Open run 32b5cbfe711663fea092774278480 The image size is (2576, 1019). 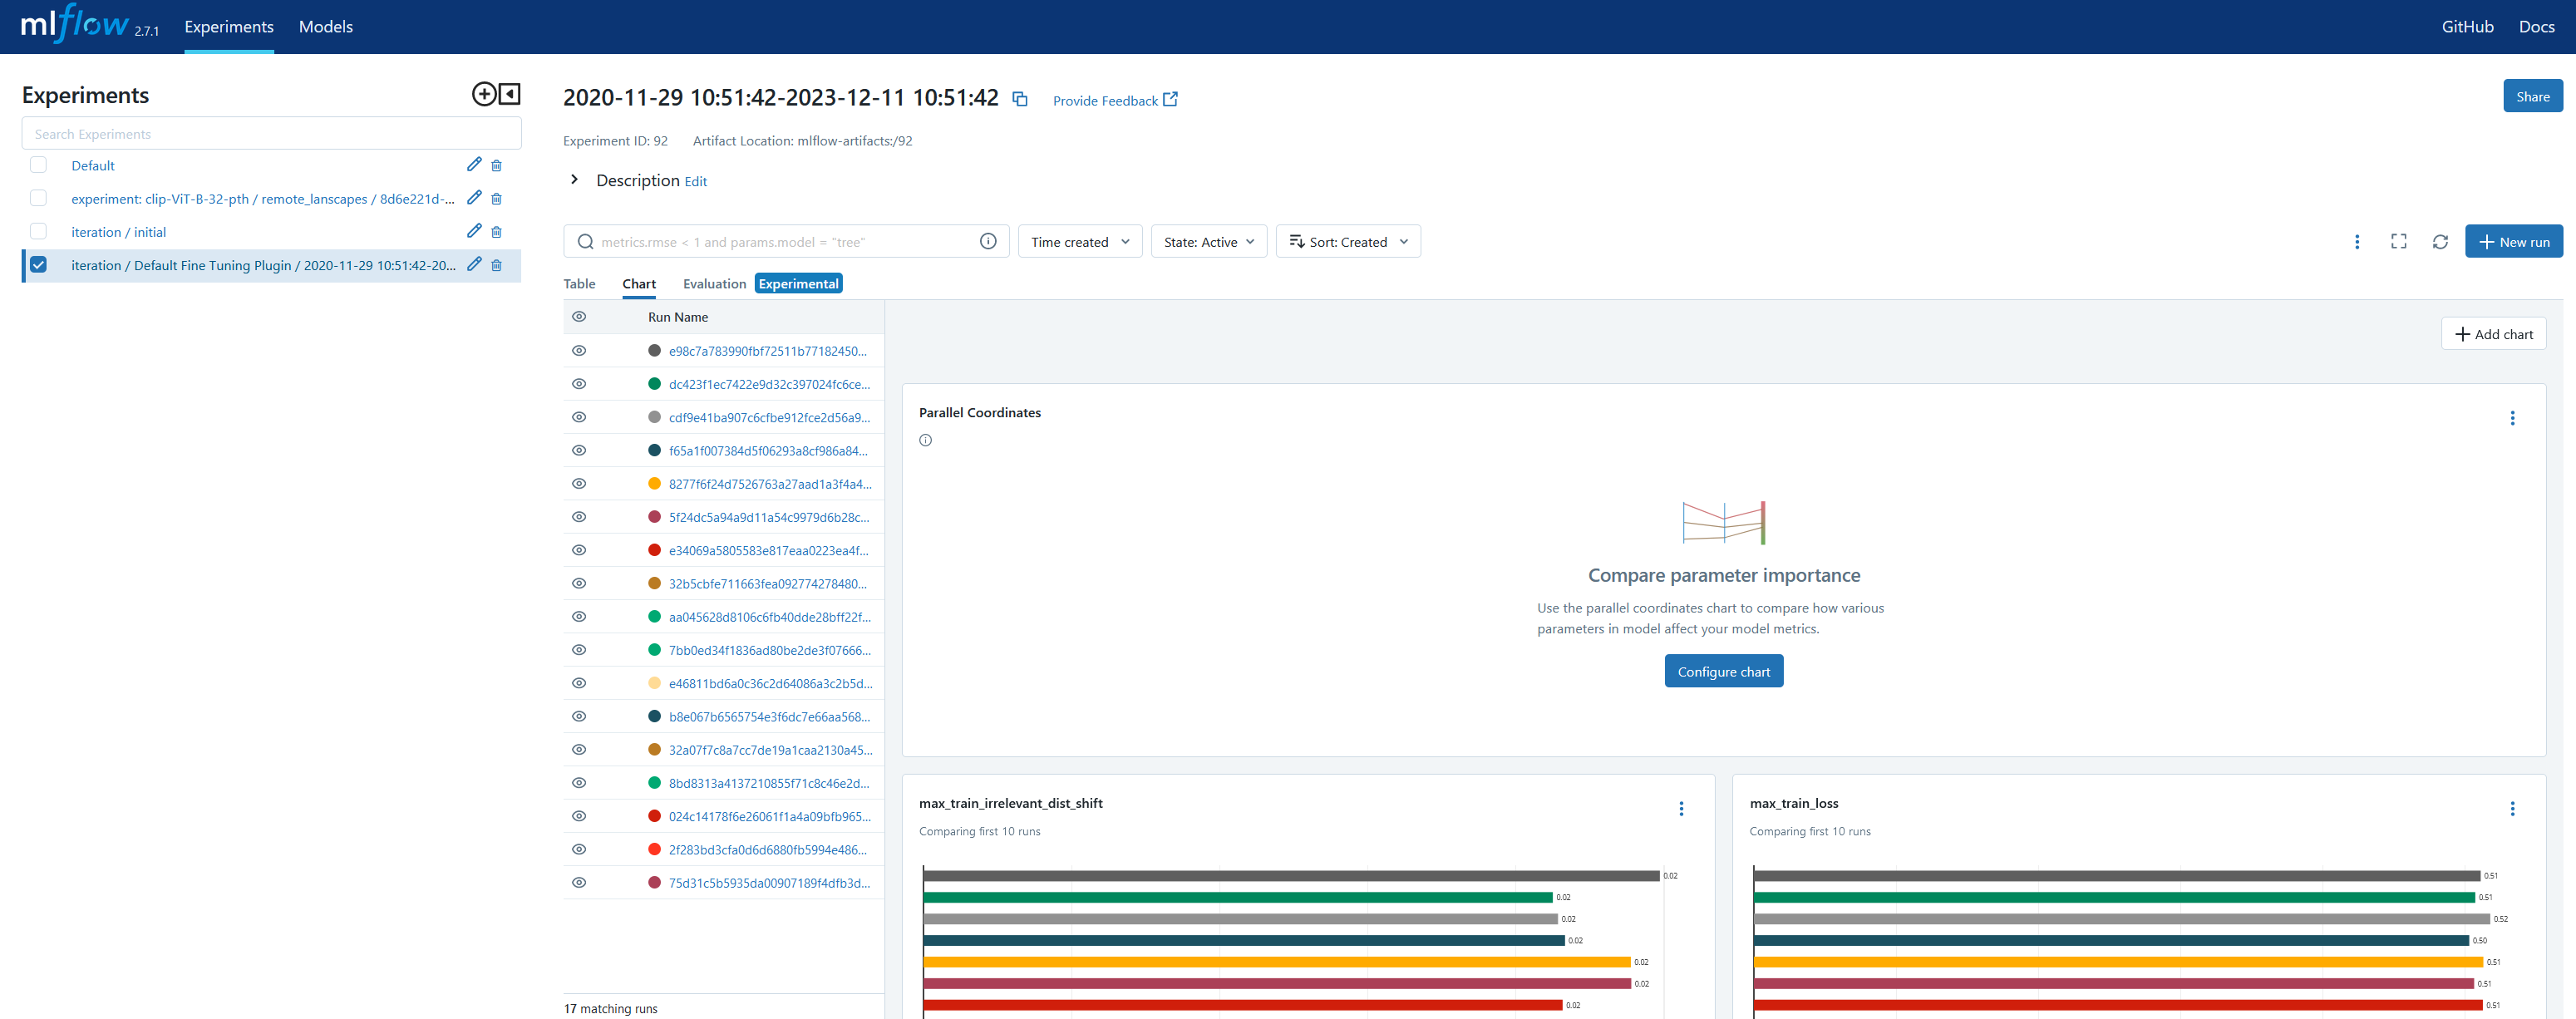pos(768,583)
